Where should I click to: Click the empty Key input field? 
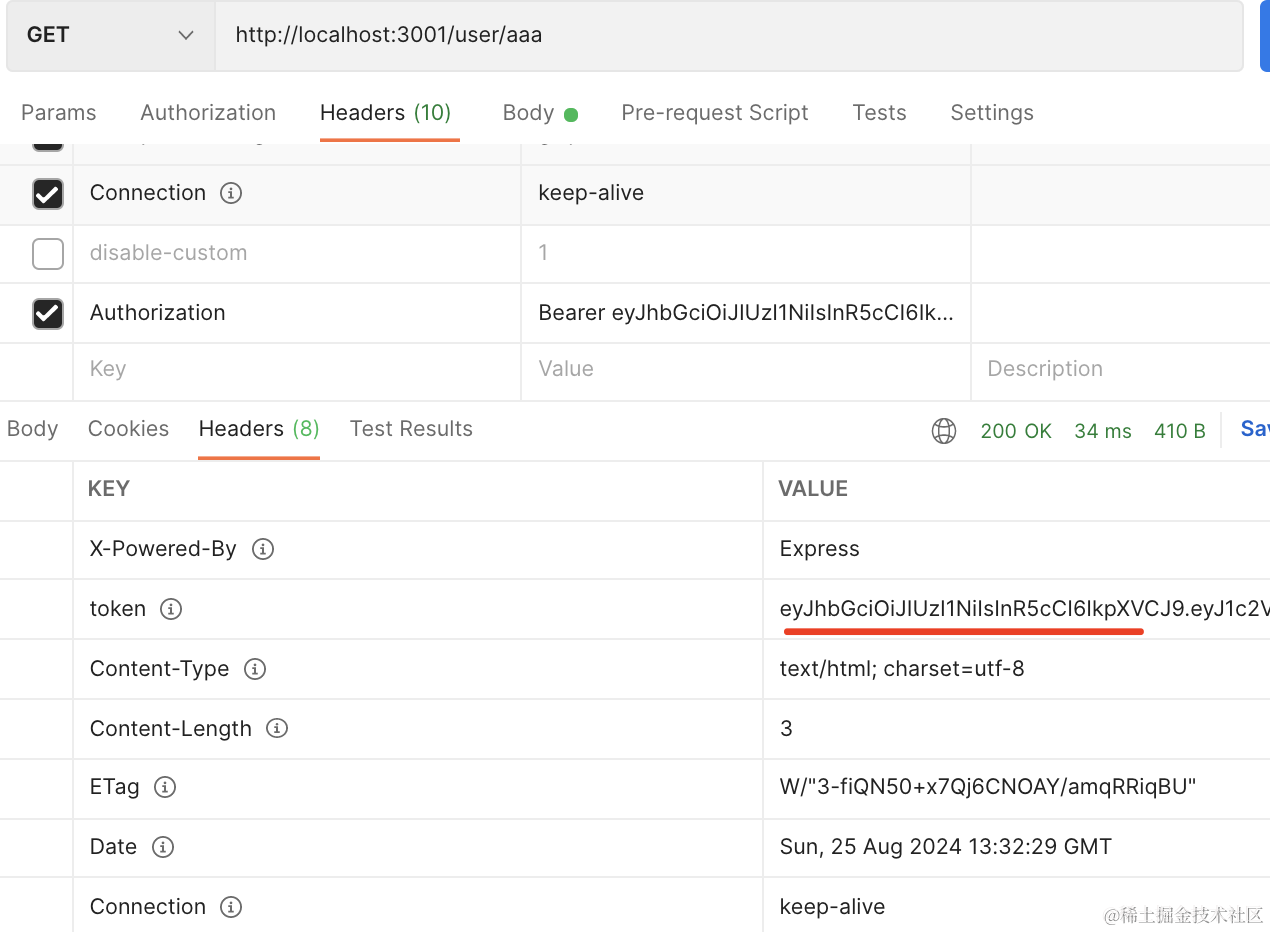tap(296, 369)
